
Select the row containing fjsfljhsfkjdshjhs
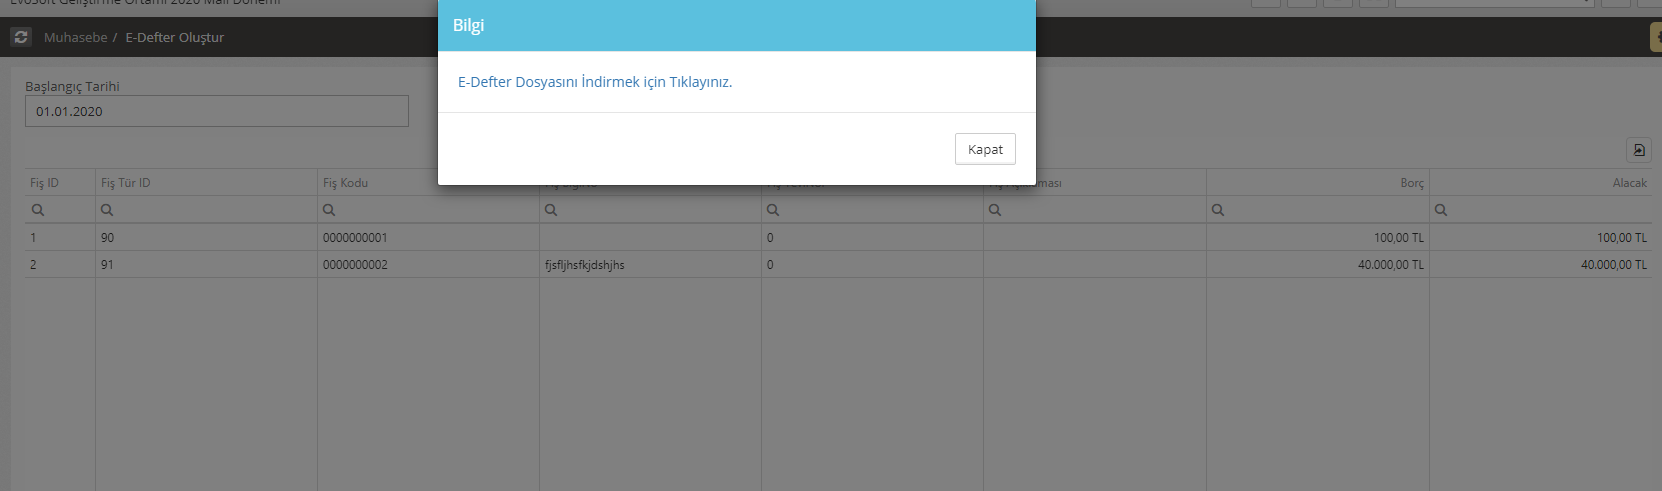(x=584, y=265)
